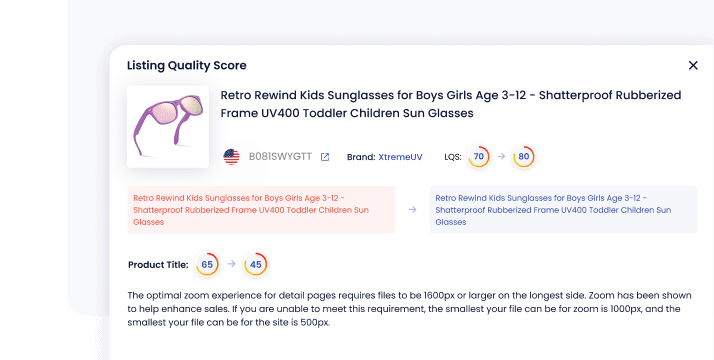The image size is (714, 360).
Task: Select the blue suggested title box
Action: click(x=563, y=210)
